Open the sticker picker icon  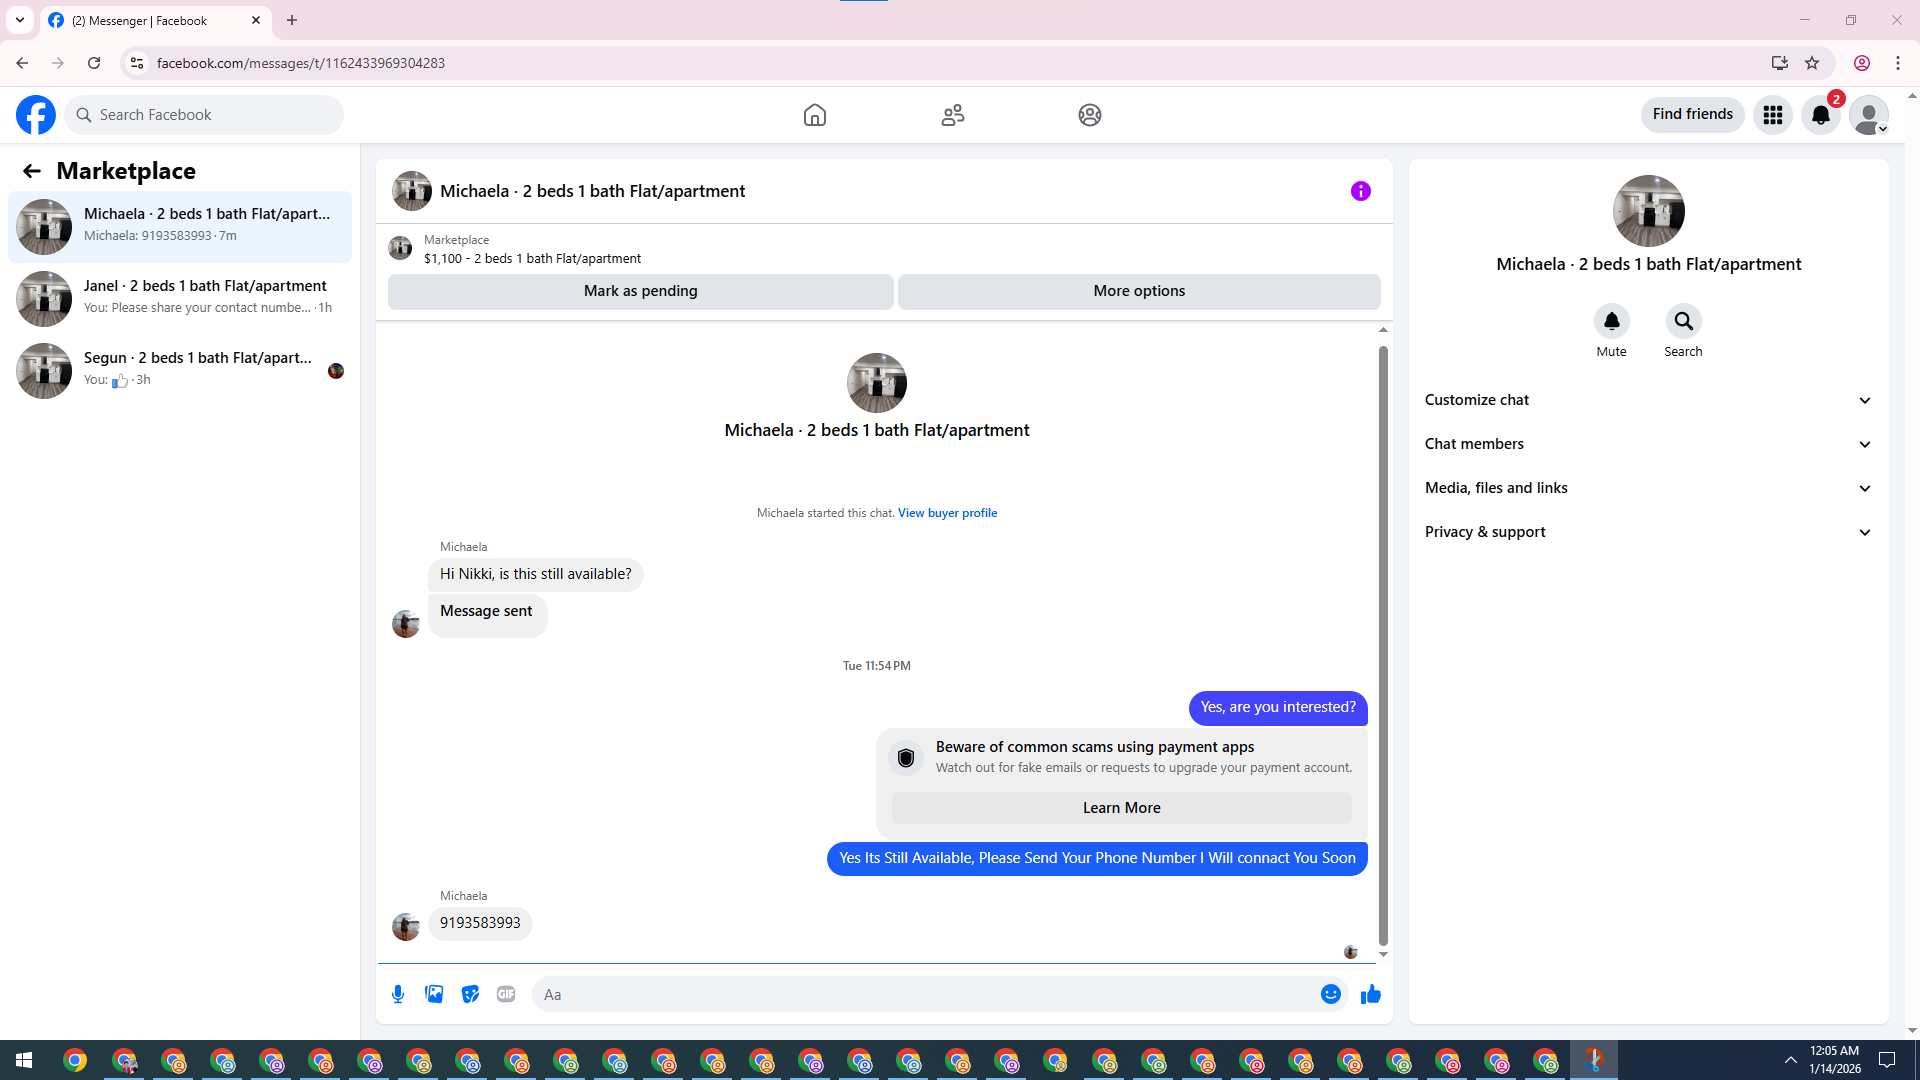470,994
